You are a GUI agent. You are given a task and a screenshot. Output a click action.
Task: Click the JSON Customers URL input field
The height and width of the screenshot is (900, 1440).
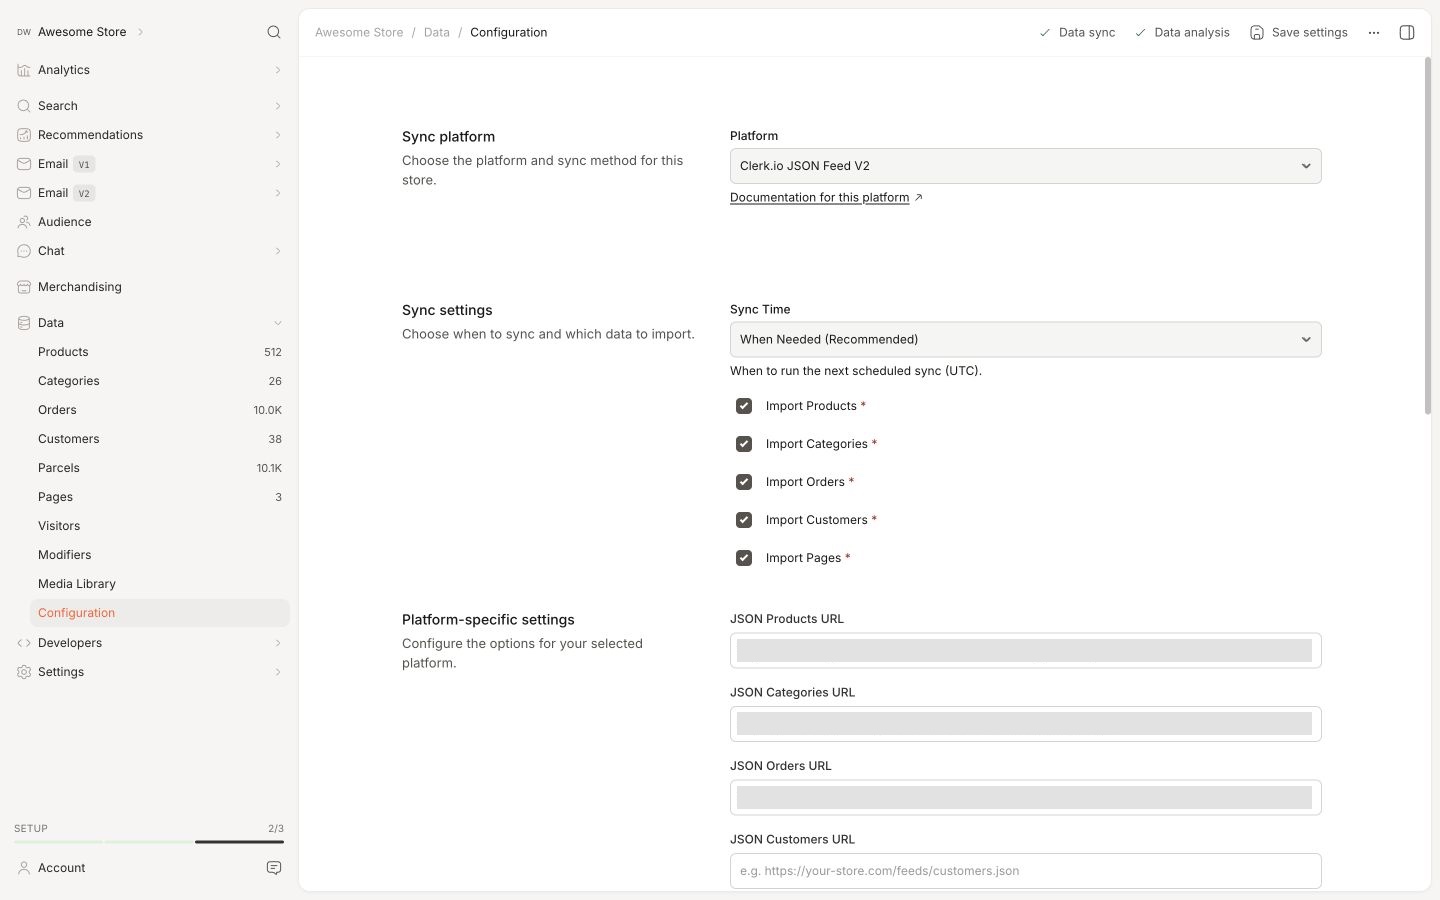[x=1025, y=871]
